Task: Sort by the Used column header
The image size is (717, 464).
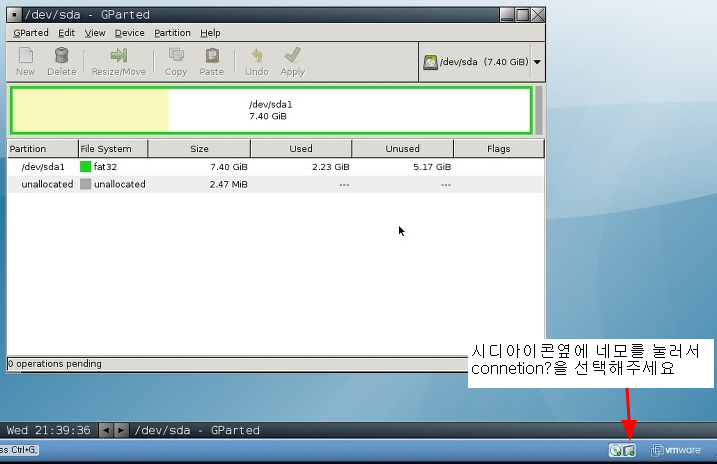Action: (x=301, y=149)
